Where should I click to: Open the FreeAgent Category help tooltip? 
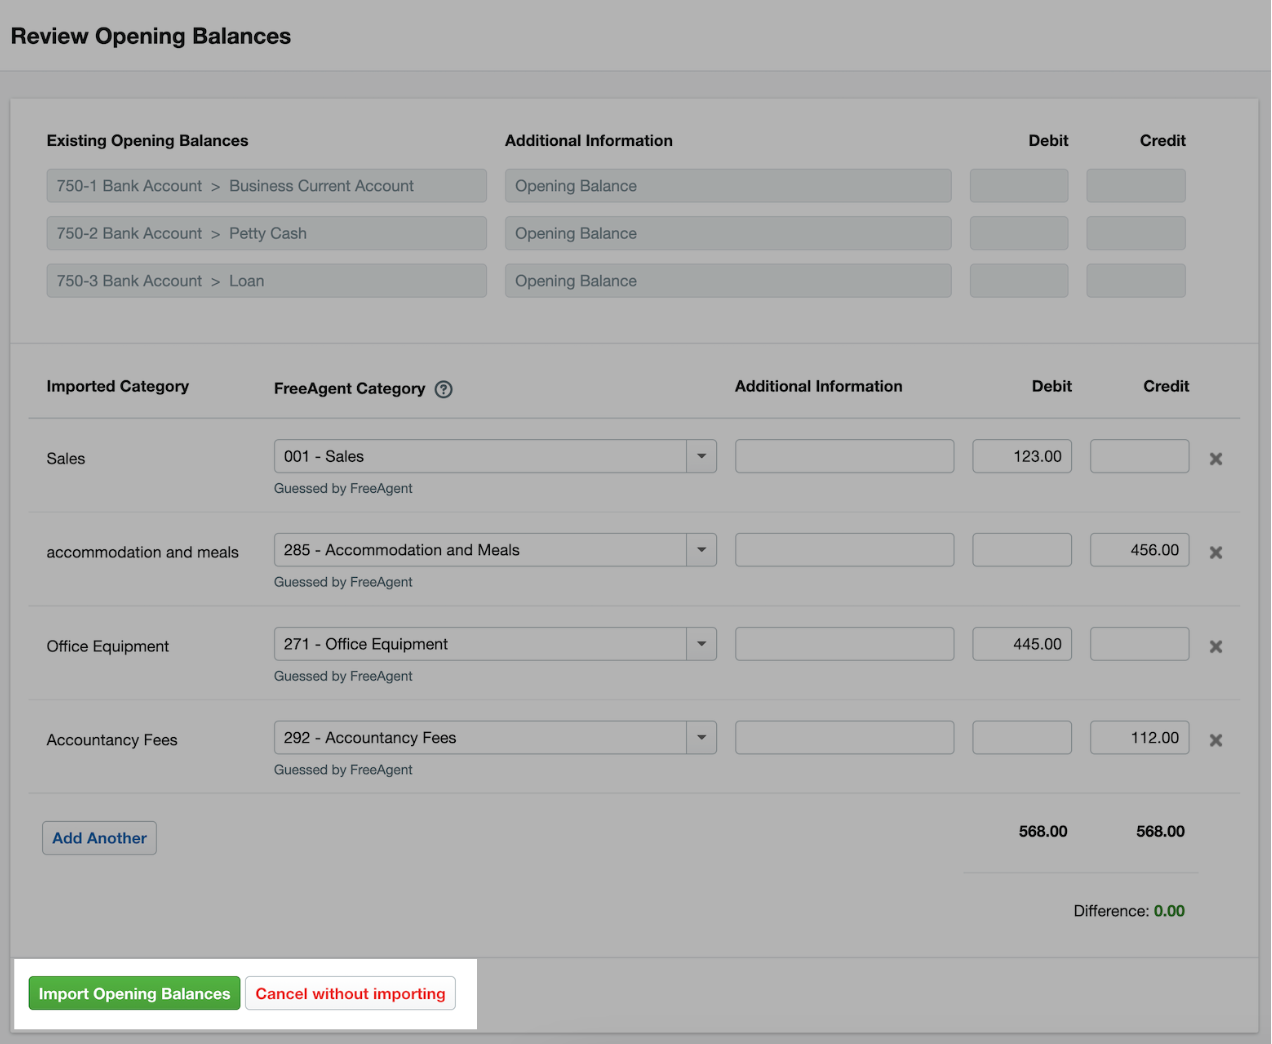coord(443,389)
